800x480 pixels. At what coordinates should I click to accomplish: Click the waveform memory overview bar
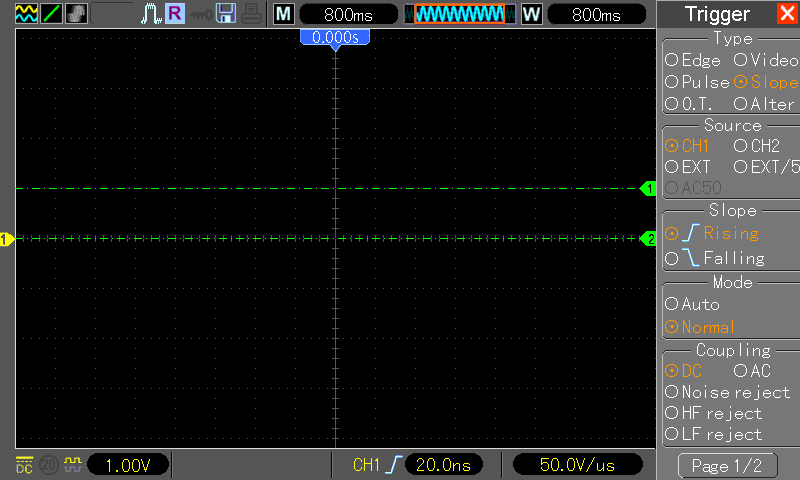tap(460, 14)
